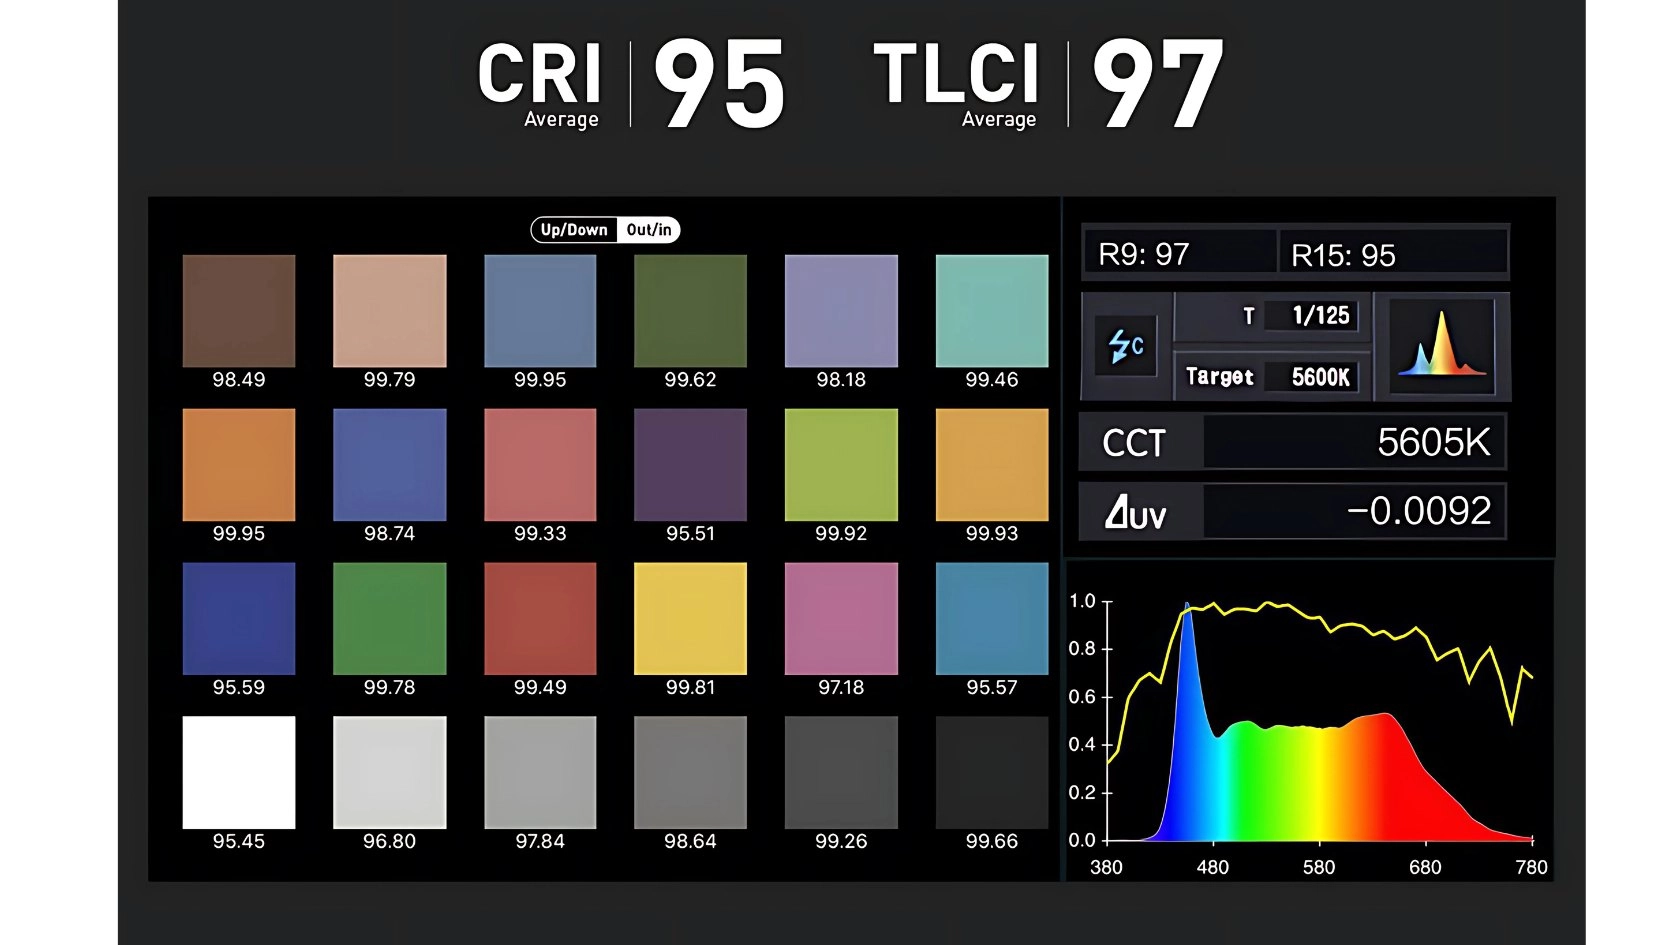Select the R15: 95 tab
This screenshot has height=945, width=1680.
click(x=1392, y=254)
